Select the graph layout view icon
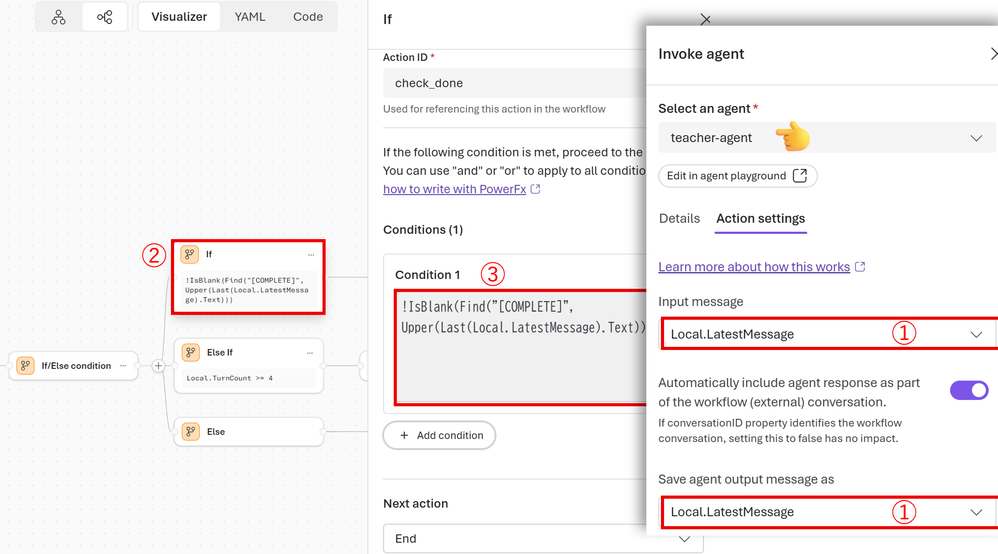The image size is (998, 554). (104, 17)
